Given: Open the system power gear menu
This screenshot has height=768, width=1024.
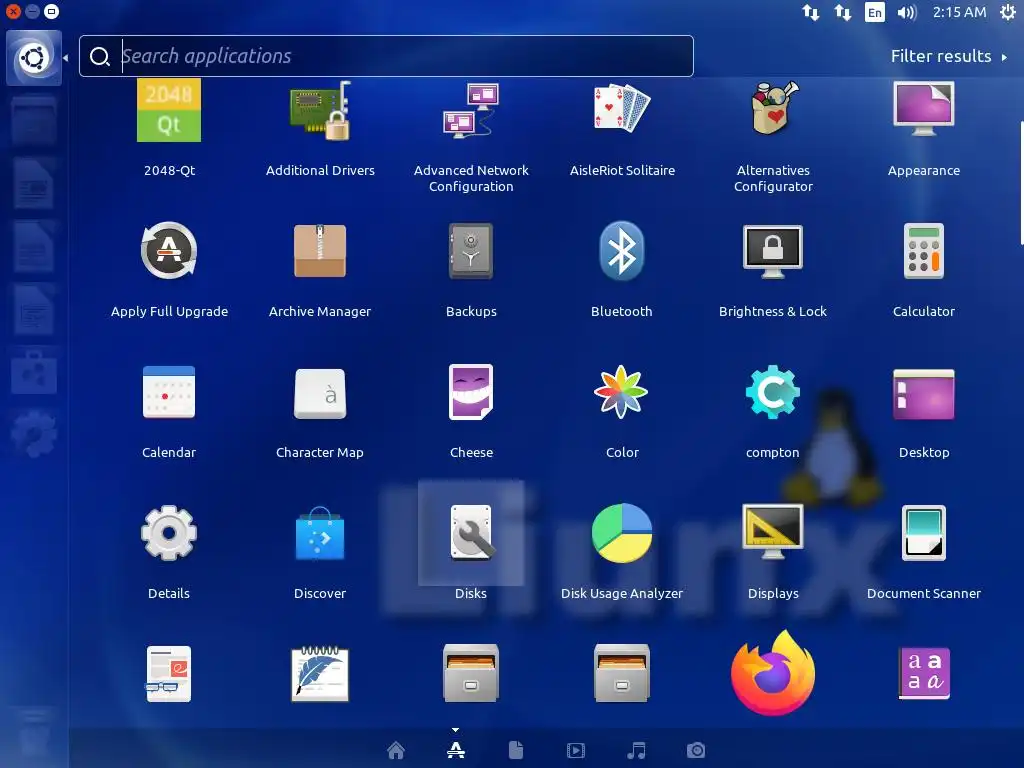Looking at the screenshot, I should [1008, 12].
